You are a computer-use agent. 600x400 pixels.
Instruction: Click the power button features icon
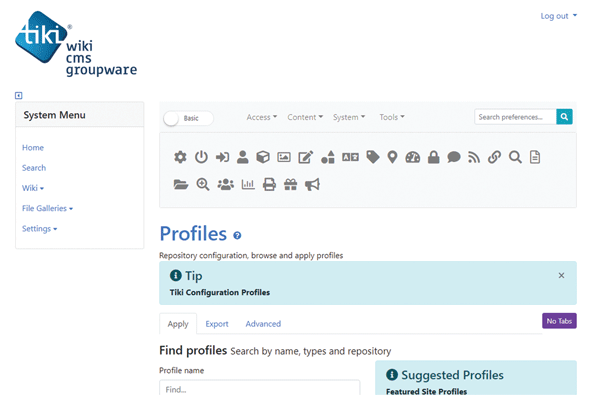(201, 157)
